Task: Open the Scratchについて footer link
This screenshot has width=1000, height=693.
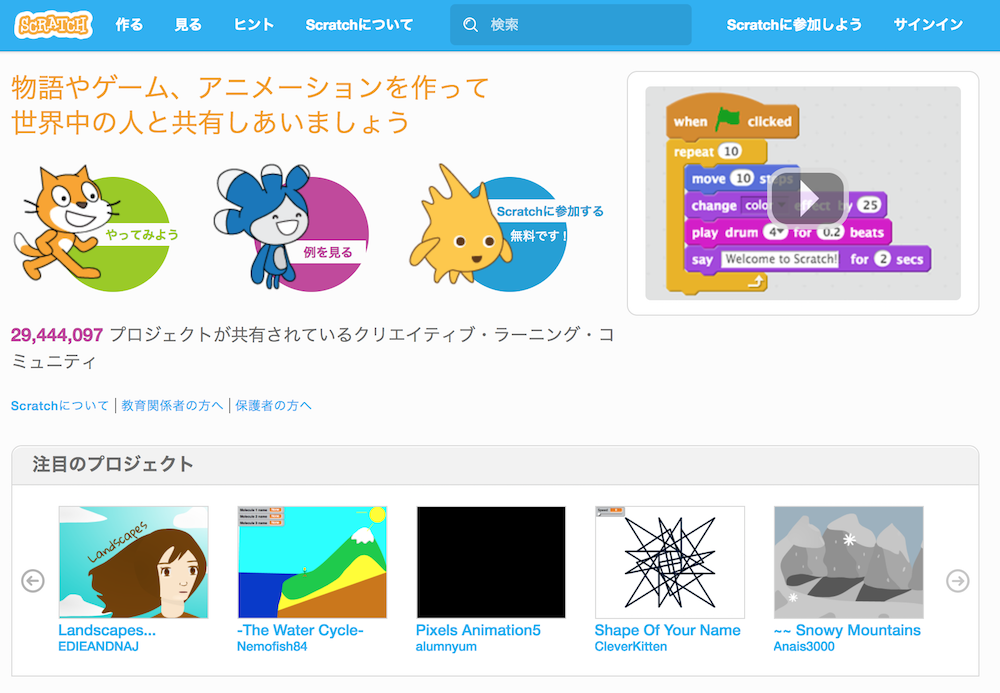Action: [x=60, y=405]
